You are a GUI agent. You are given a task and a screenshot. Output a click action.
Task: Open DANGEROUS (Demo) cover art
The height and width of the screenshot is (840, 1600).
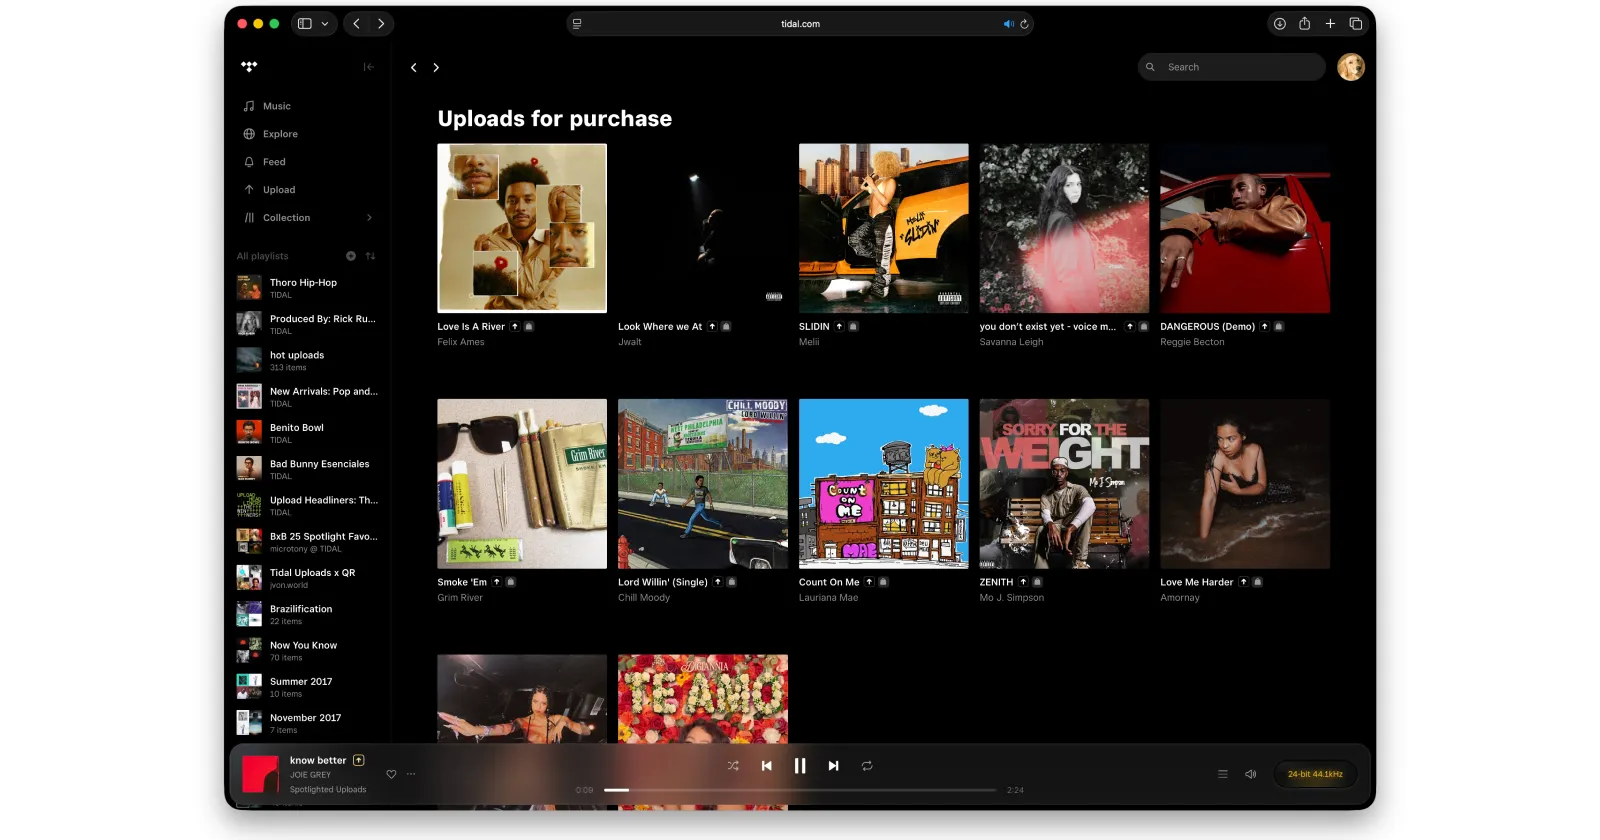pos(1245,228)
